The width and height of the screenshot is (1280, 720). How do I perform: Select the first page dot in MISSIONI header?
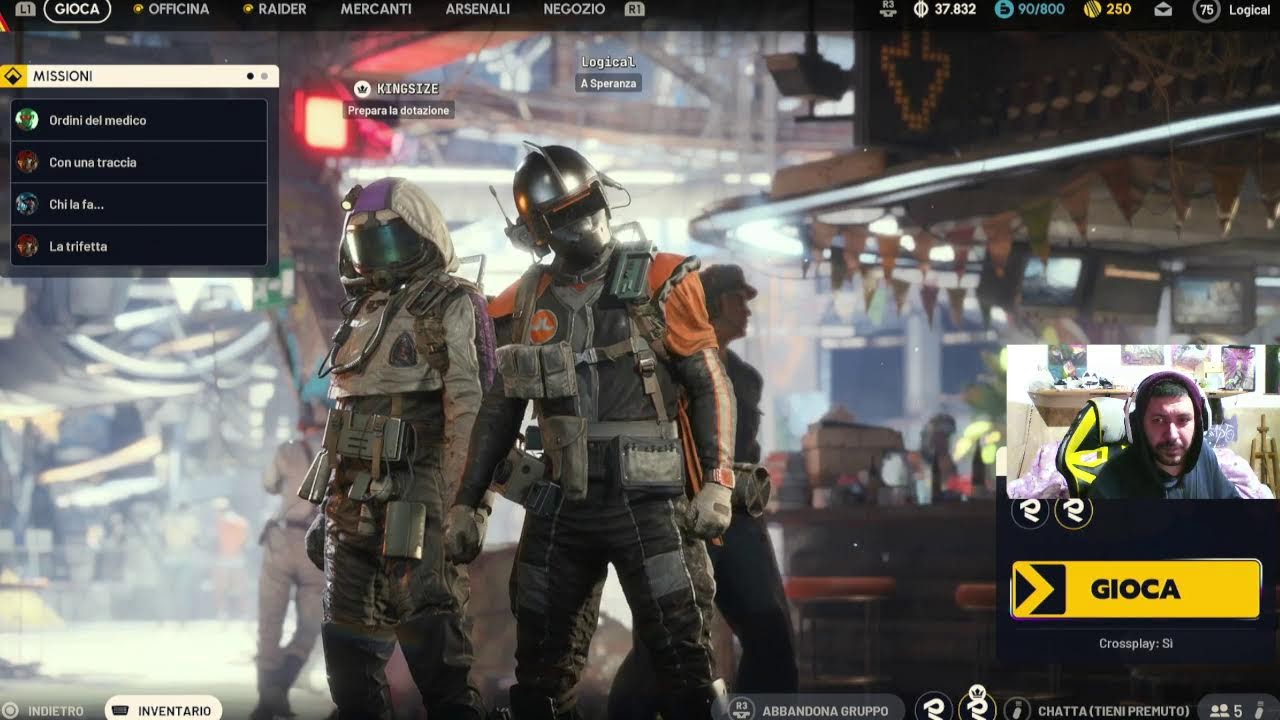pyautogui.click(x=250, y=76)
